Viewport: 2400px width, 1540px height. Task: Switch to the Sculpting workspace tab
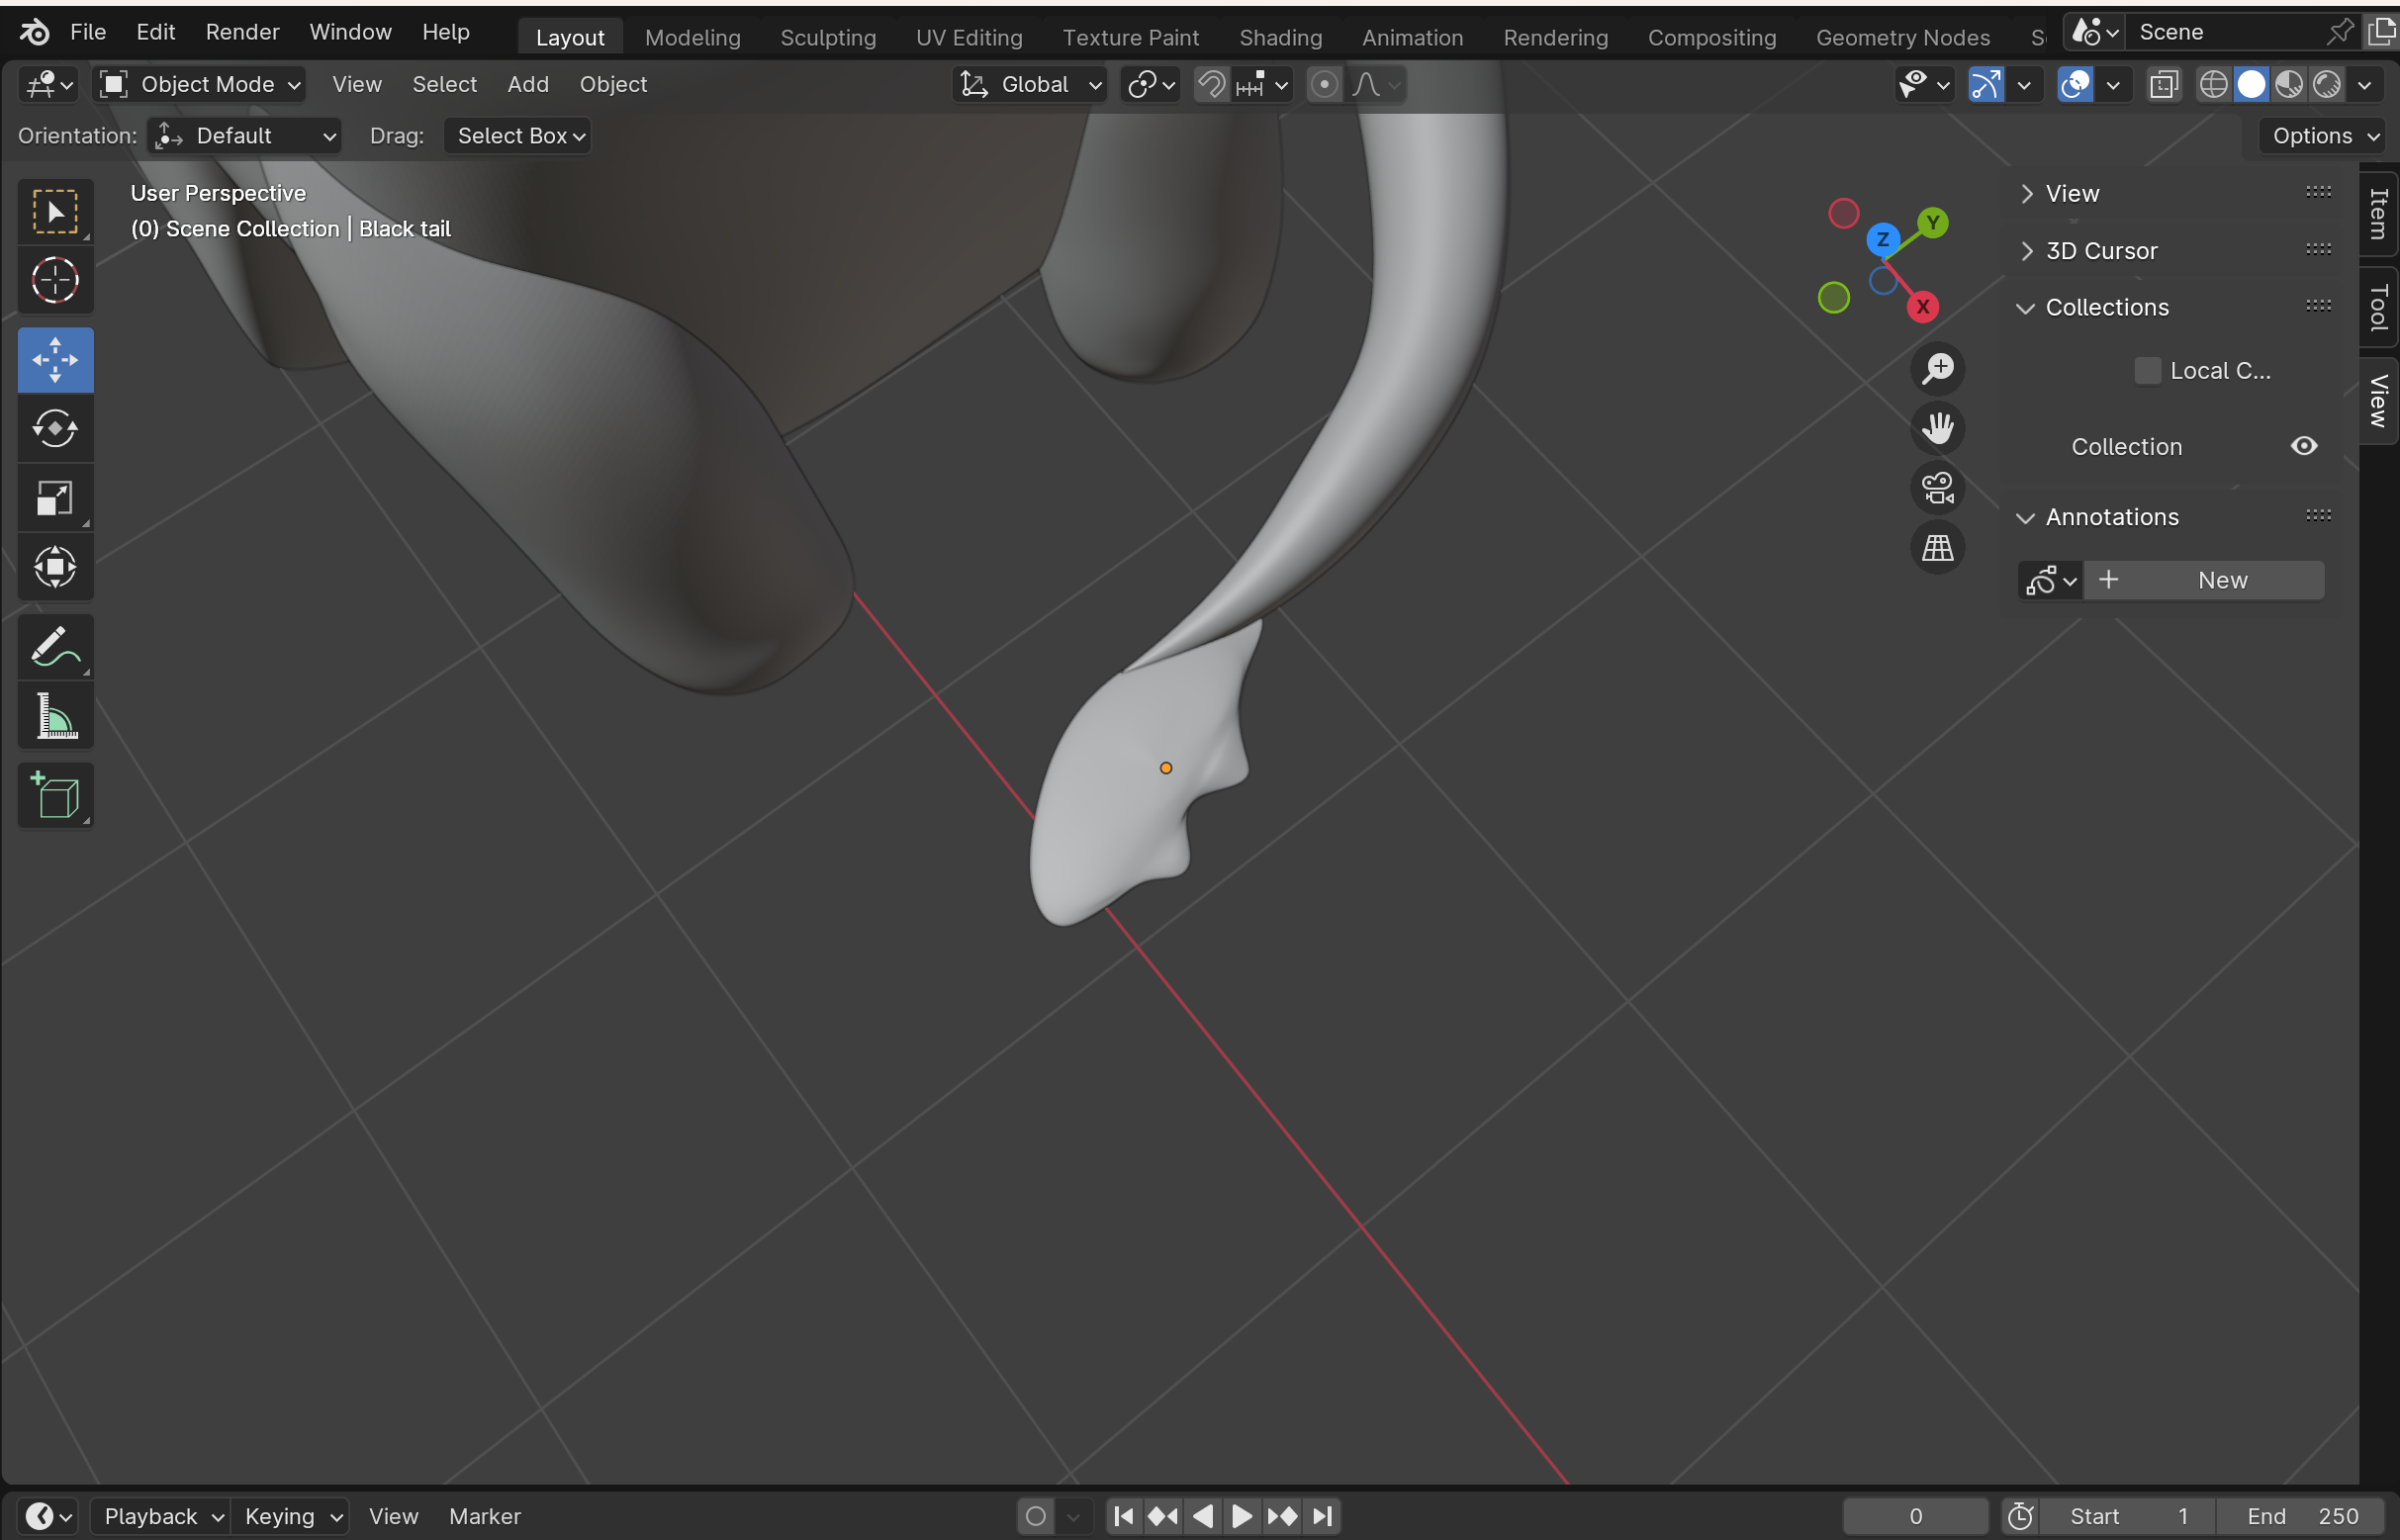point(828,38)
